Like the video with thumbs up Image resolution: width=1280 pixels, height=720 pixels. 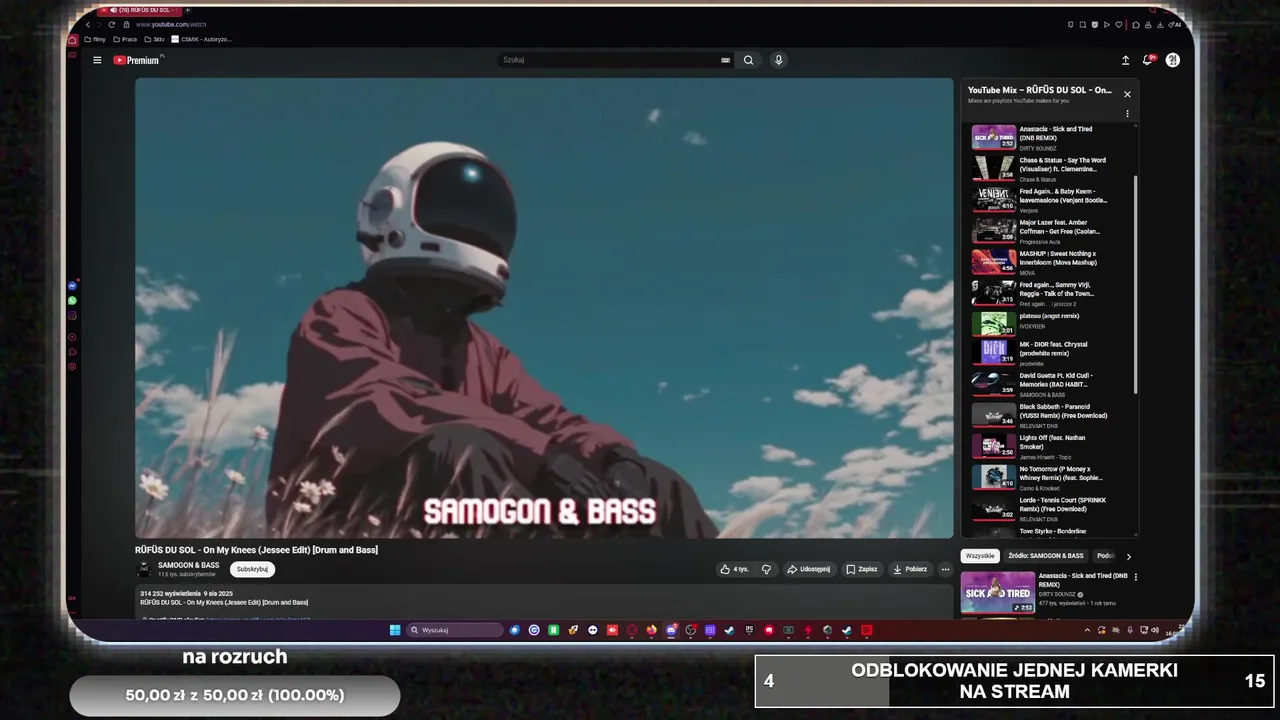tap(734, 569)
